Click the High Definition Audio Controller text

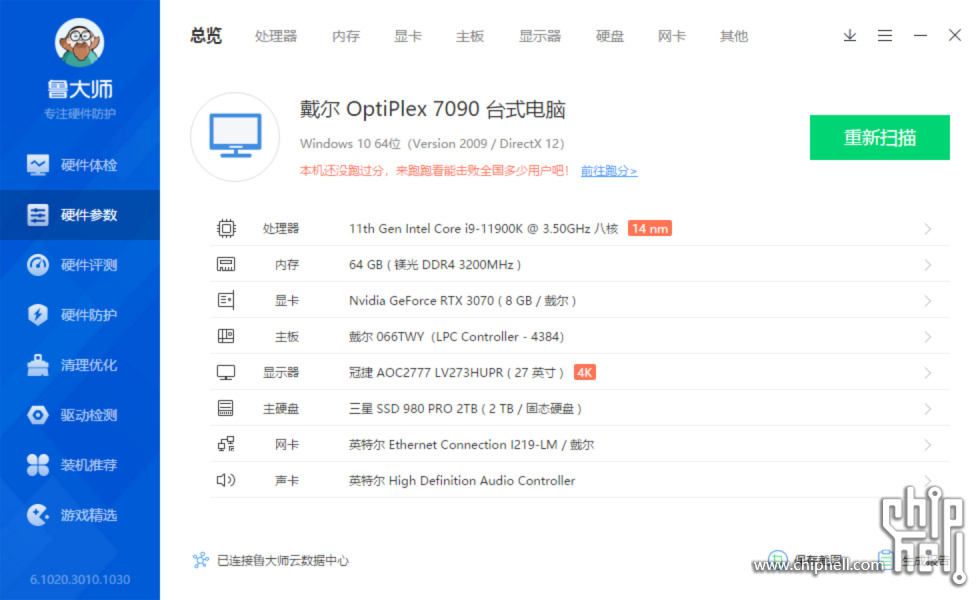(462, 481)
